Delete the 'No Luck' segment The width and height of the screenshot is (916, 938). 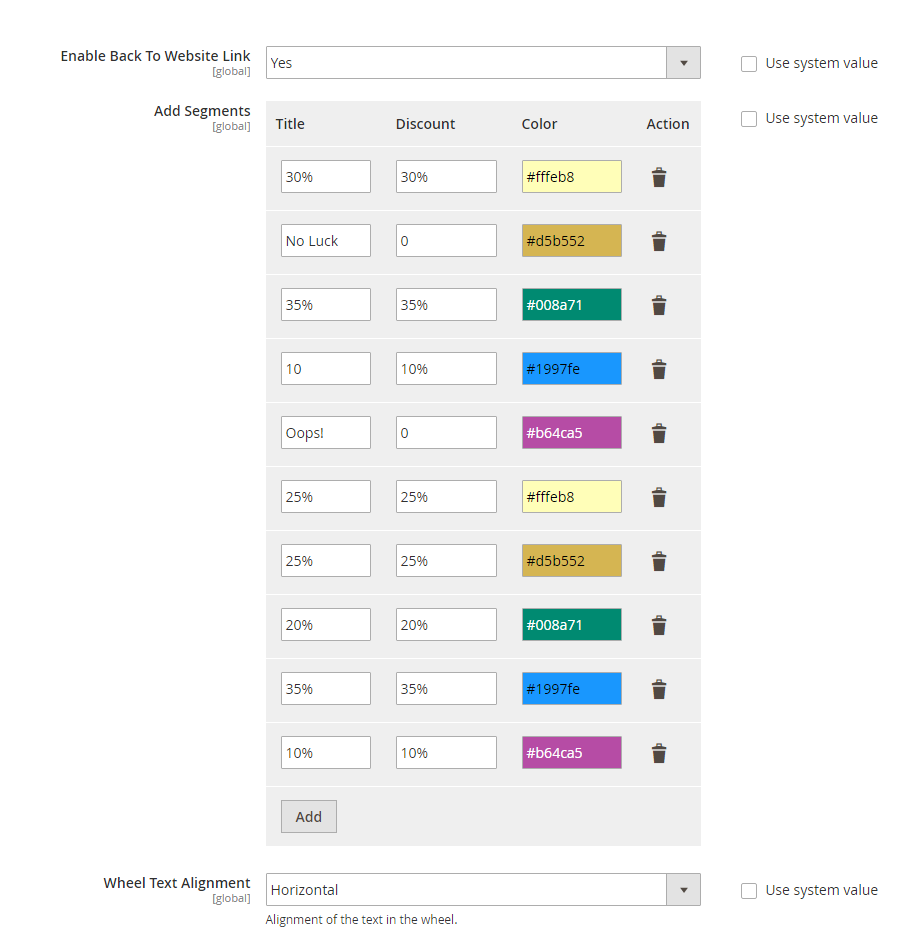(658, 241)
